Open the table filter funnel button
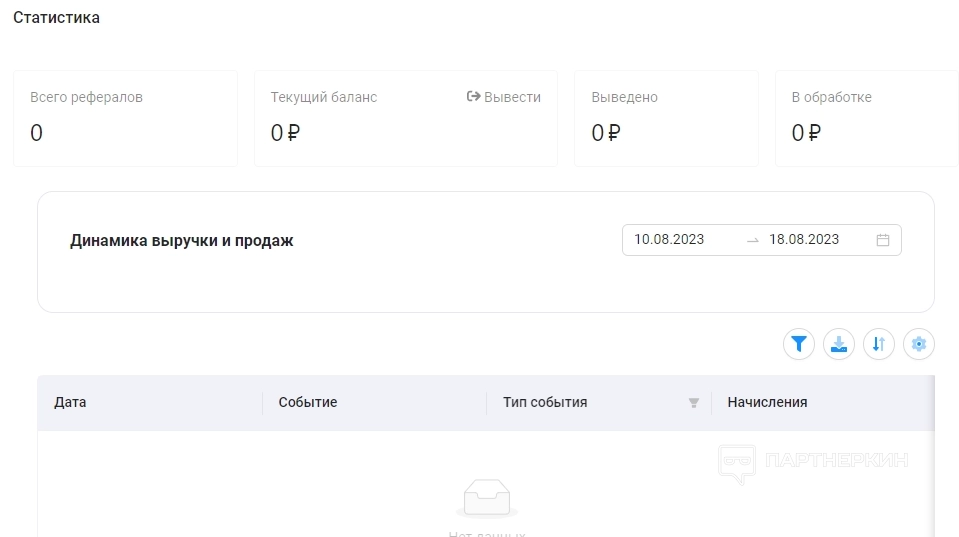Screen dimensions: 959x537 click(x=799, y=345)
